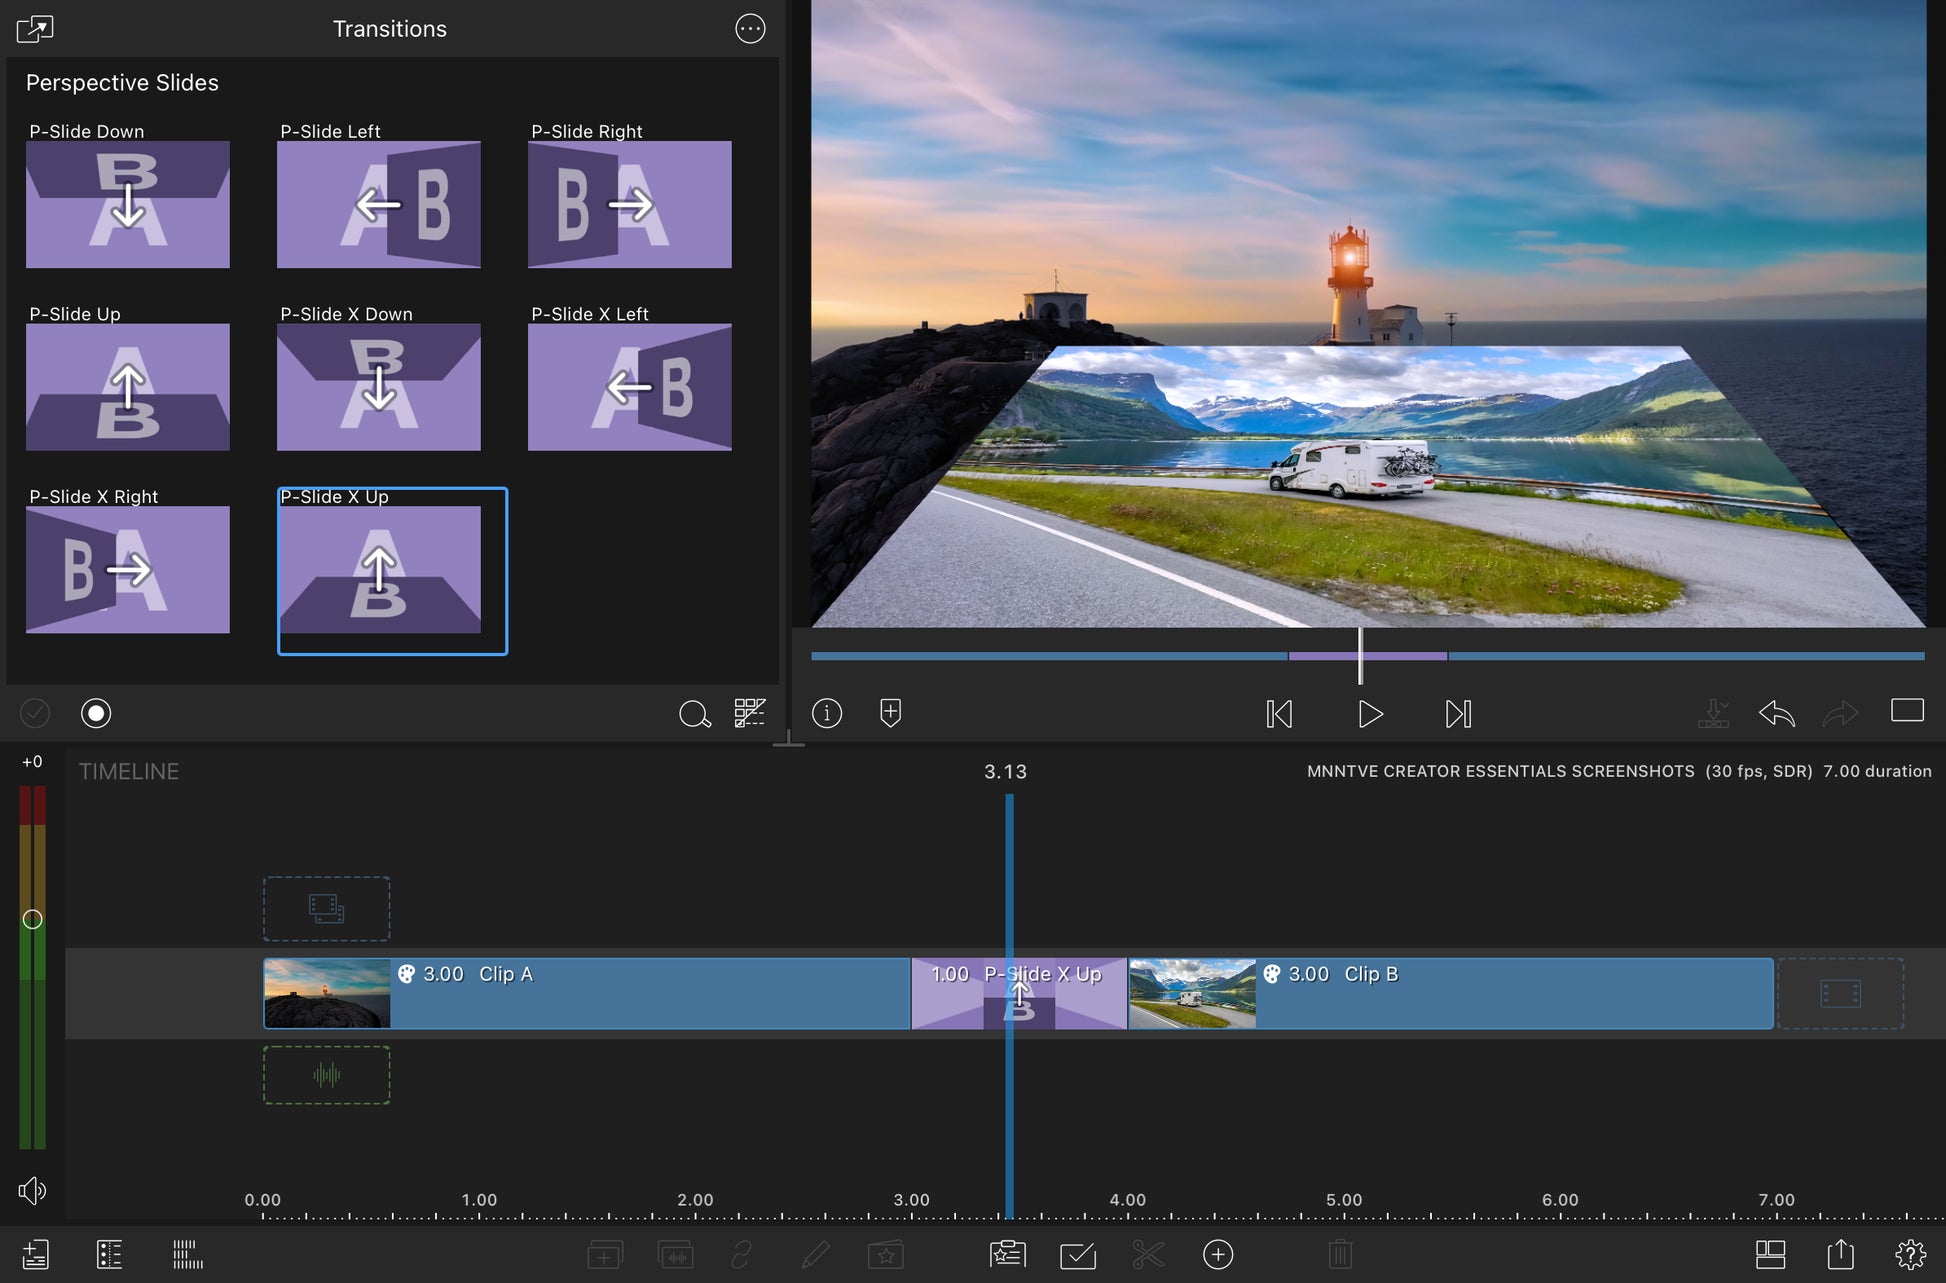Click the scissors split icon
The height and width of the screenshot is (1283, 1946).
click(1148, 1254)
